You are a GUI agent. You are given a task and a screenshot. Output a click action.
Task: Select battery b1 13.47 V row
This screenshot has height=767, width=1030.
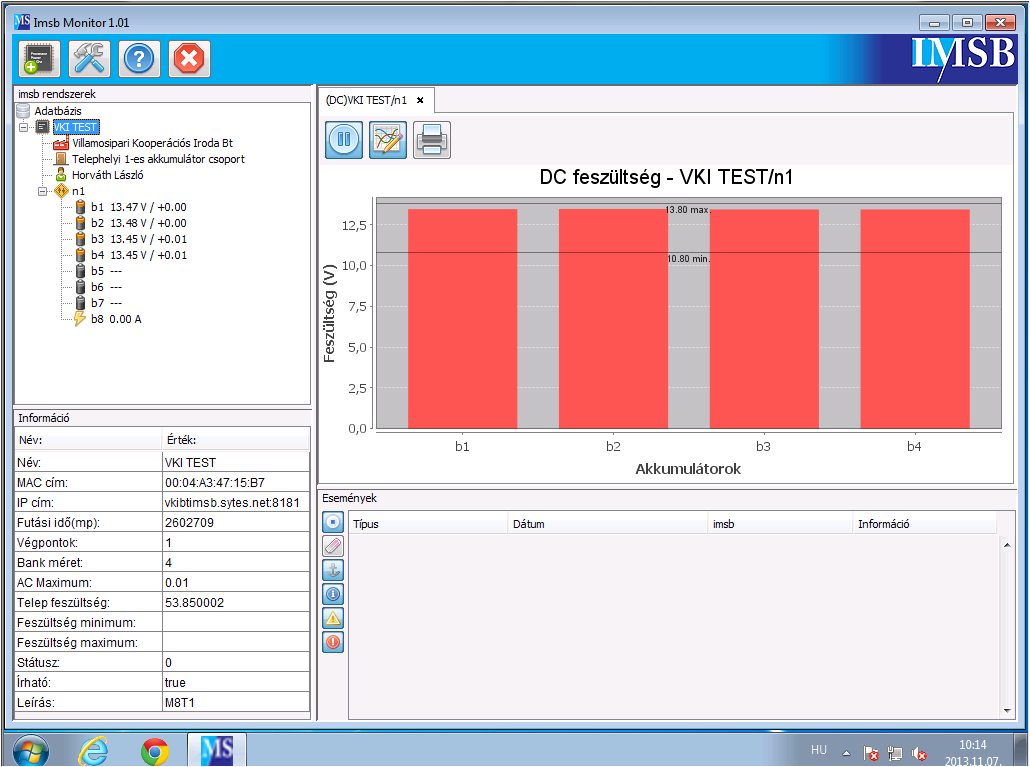click(139, 207)
